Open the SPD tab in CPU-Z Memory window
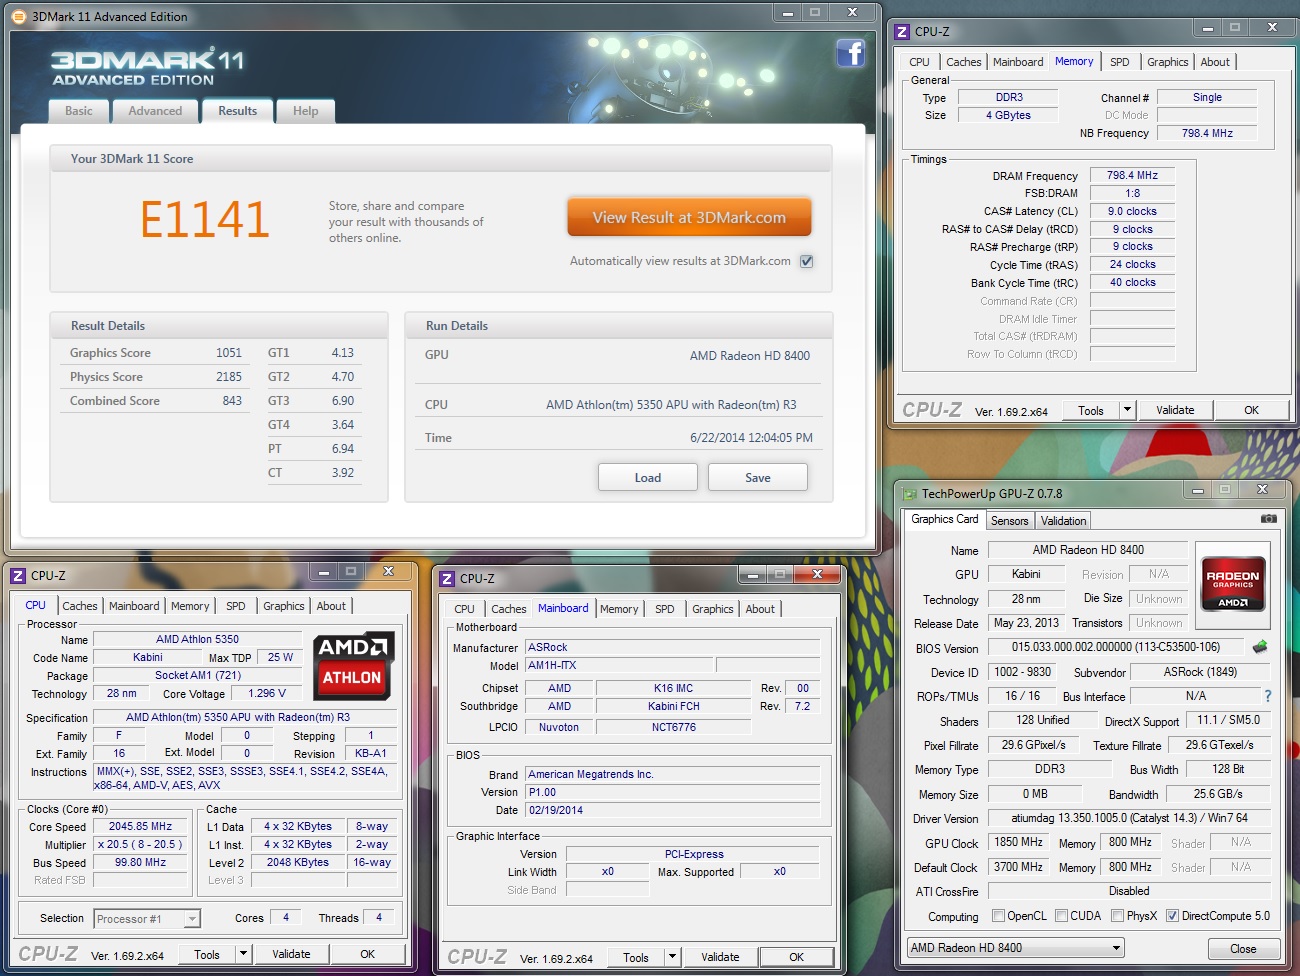The height and width of the screenshot is (976, 1300). tap(1120, 62)
